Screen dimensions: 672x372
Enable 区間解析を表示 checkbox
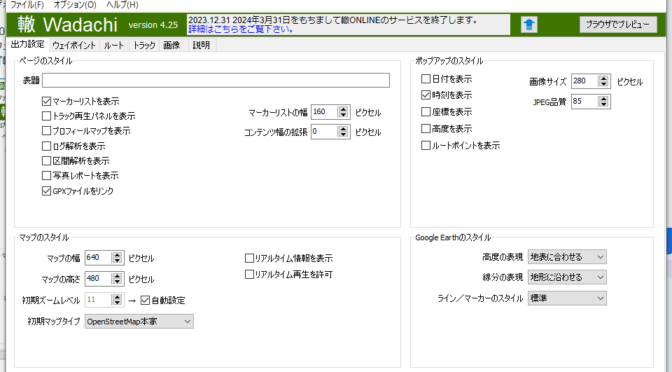click(x=46, y=161)
